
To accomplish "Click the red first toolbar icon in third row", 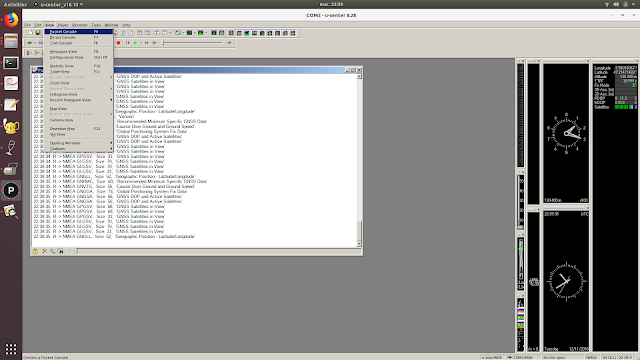I will (29, 53).
